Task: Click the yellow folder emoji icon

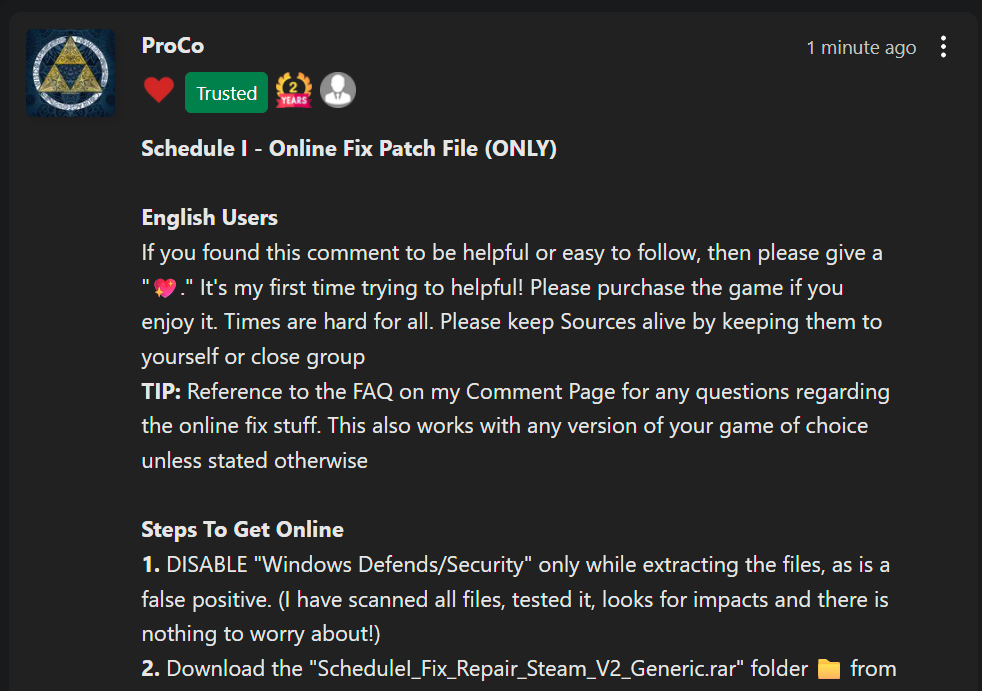Action: point(829,669)
